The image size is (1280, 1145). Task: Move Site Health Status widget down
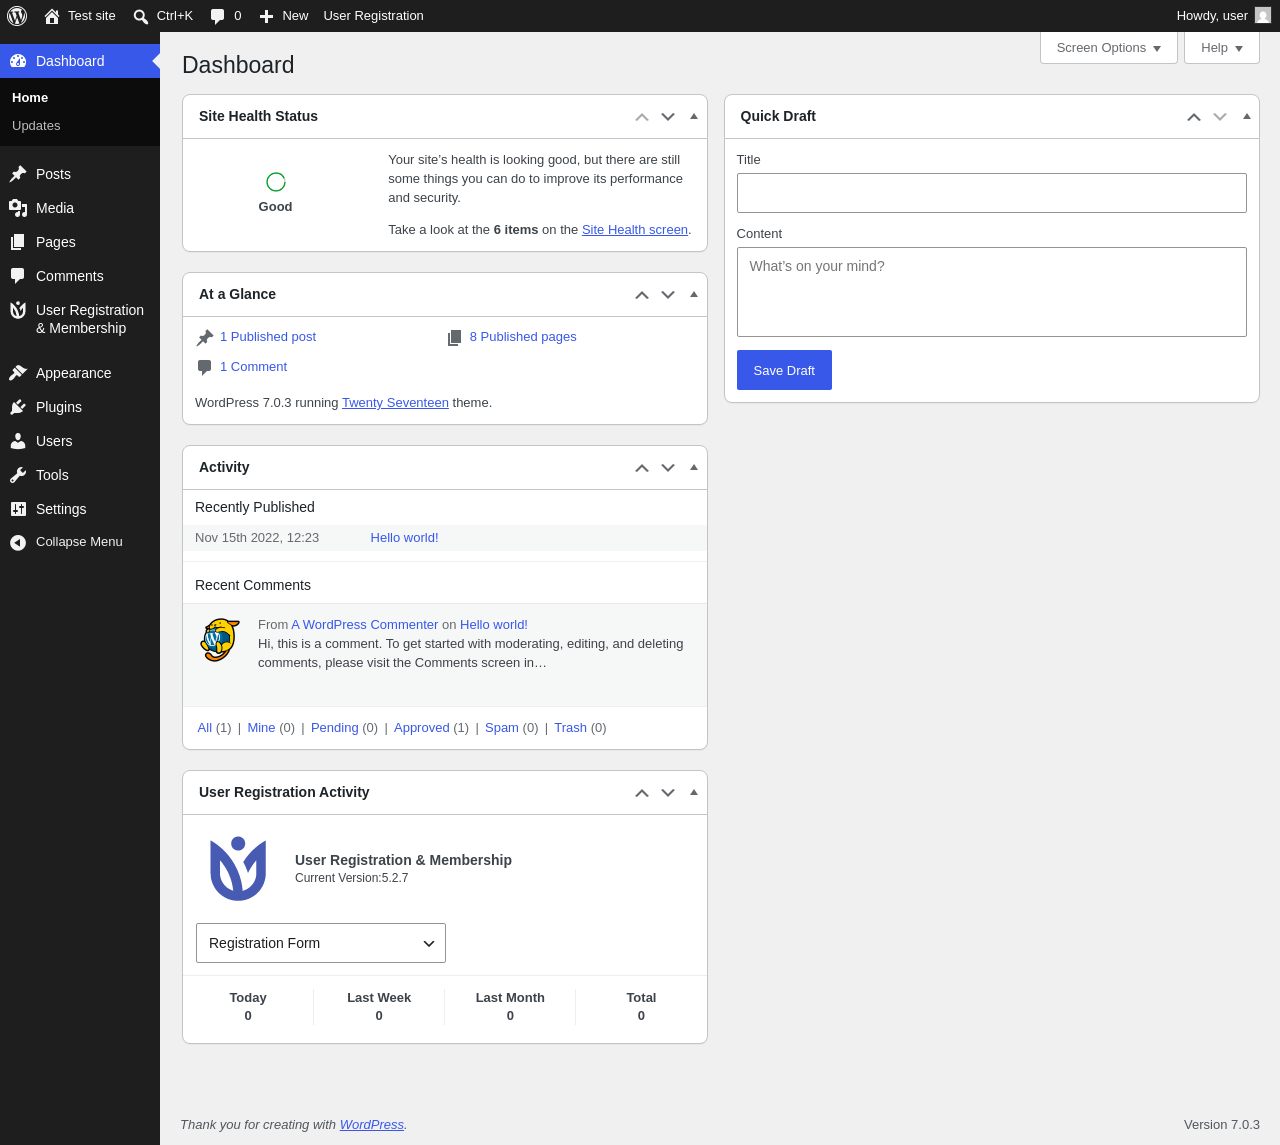click(x=668, y=117)
